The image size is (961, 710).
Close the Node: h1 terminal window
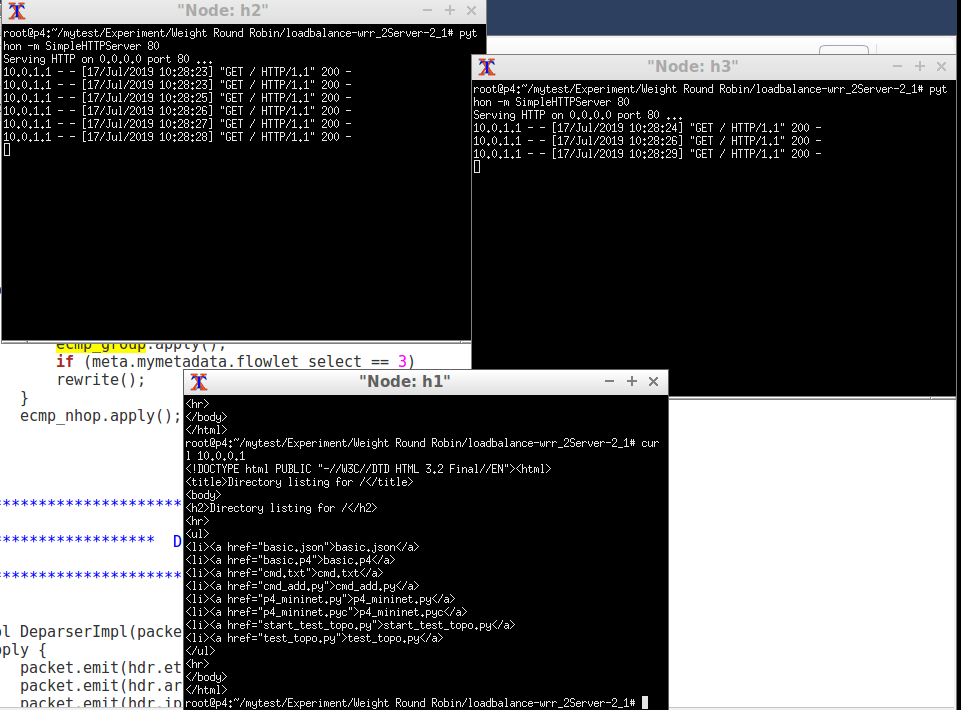coord(653,382)
